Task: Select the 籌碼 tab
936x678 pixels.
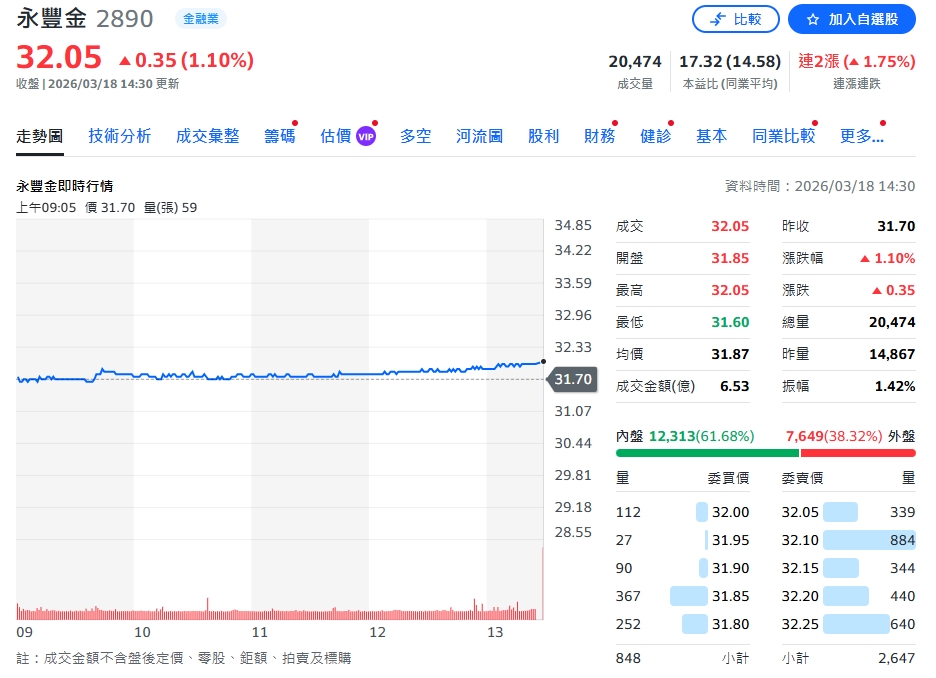Action: (279, 136)
